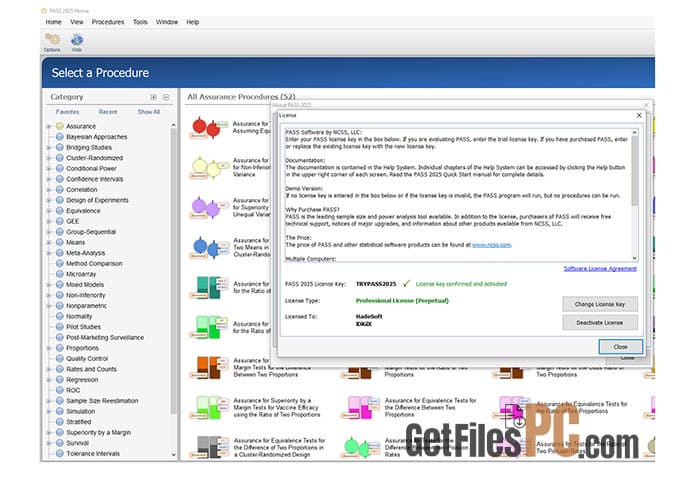Select the Show All category tab
The width and height of the screenshot is (700, 487).
tap(149, 112)
